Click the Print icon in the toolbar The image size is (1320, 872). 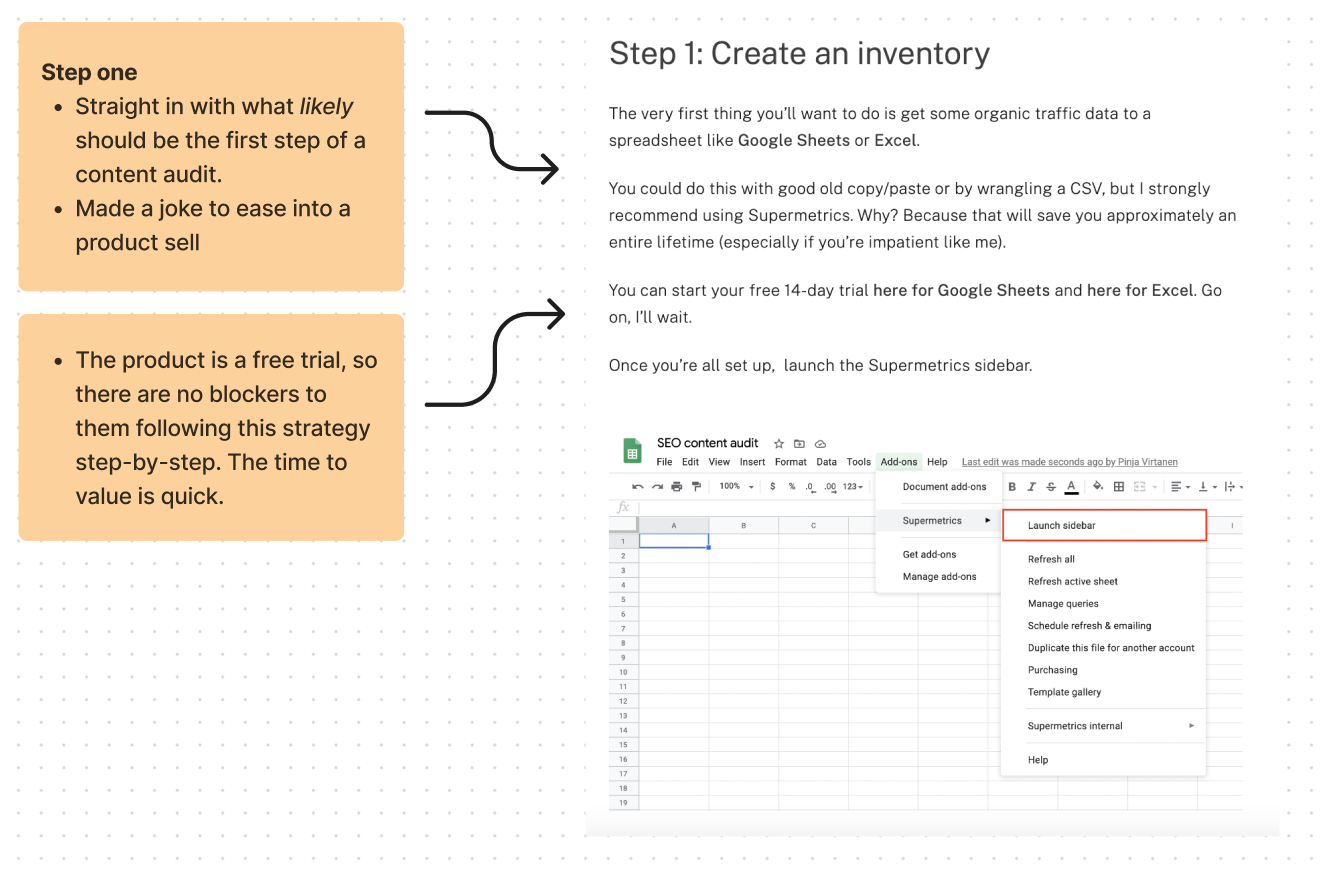point(677,487)
